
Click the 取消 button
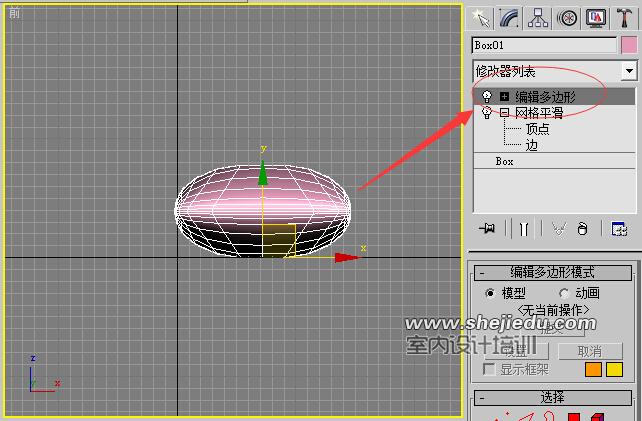coord(590,351)
